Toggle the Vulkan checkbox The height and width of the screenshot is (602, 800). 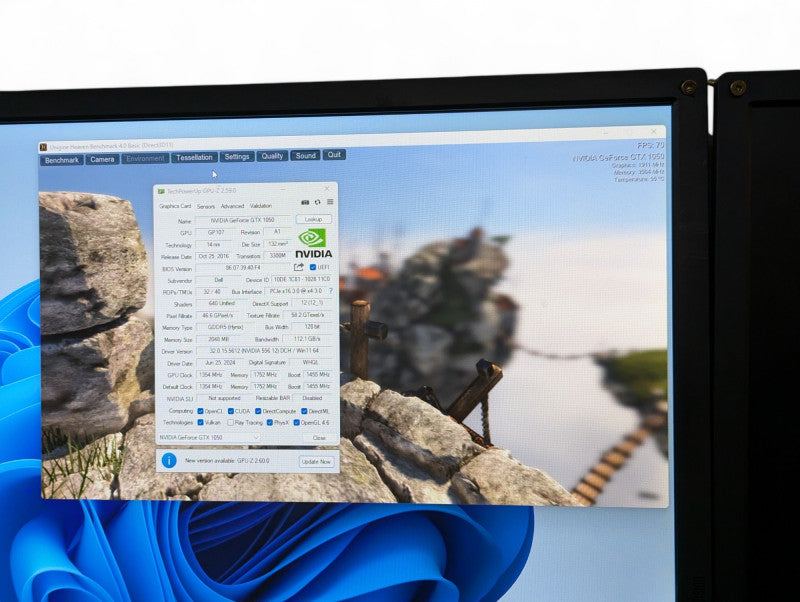[x=201, y=422]
